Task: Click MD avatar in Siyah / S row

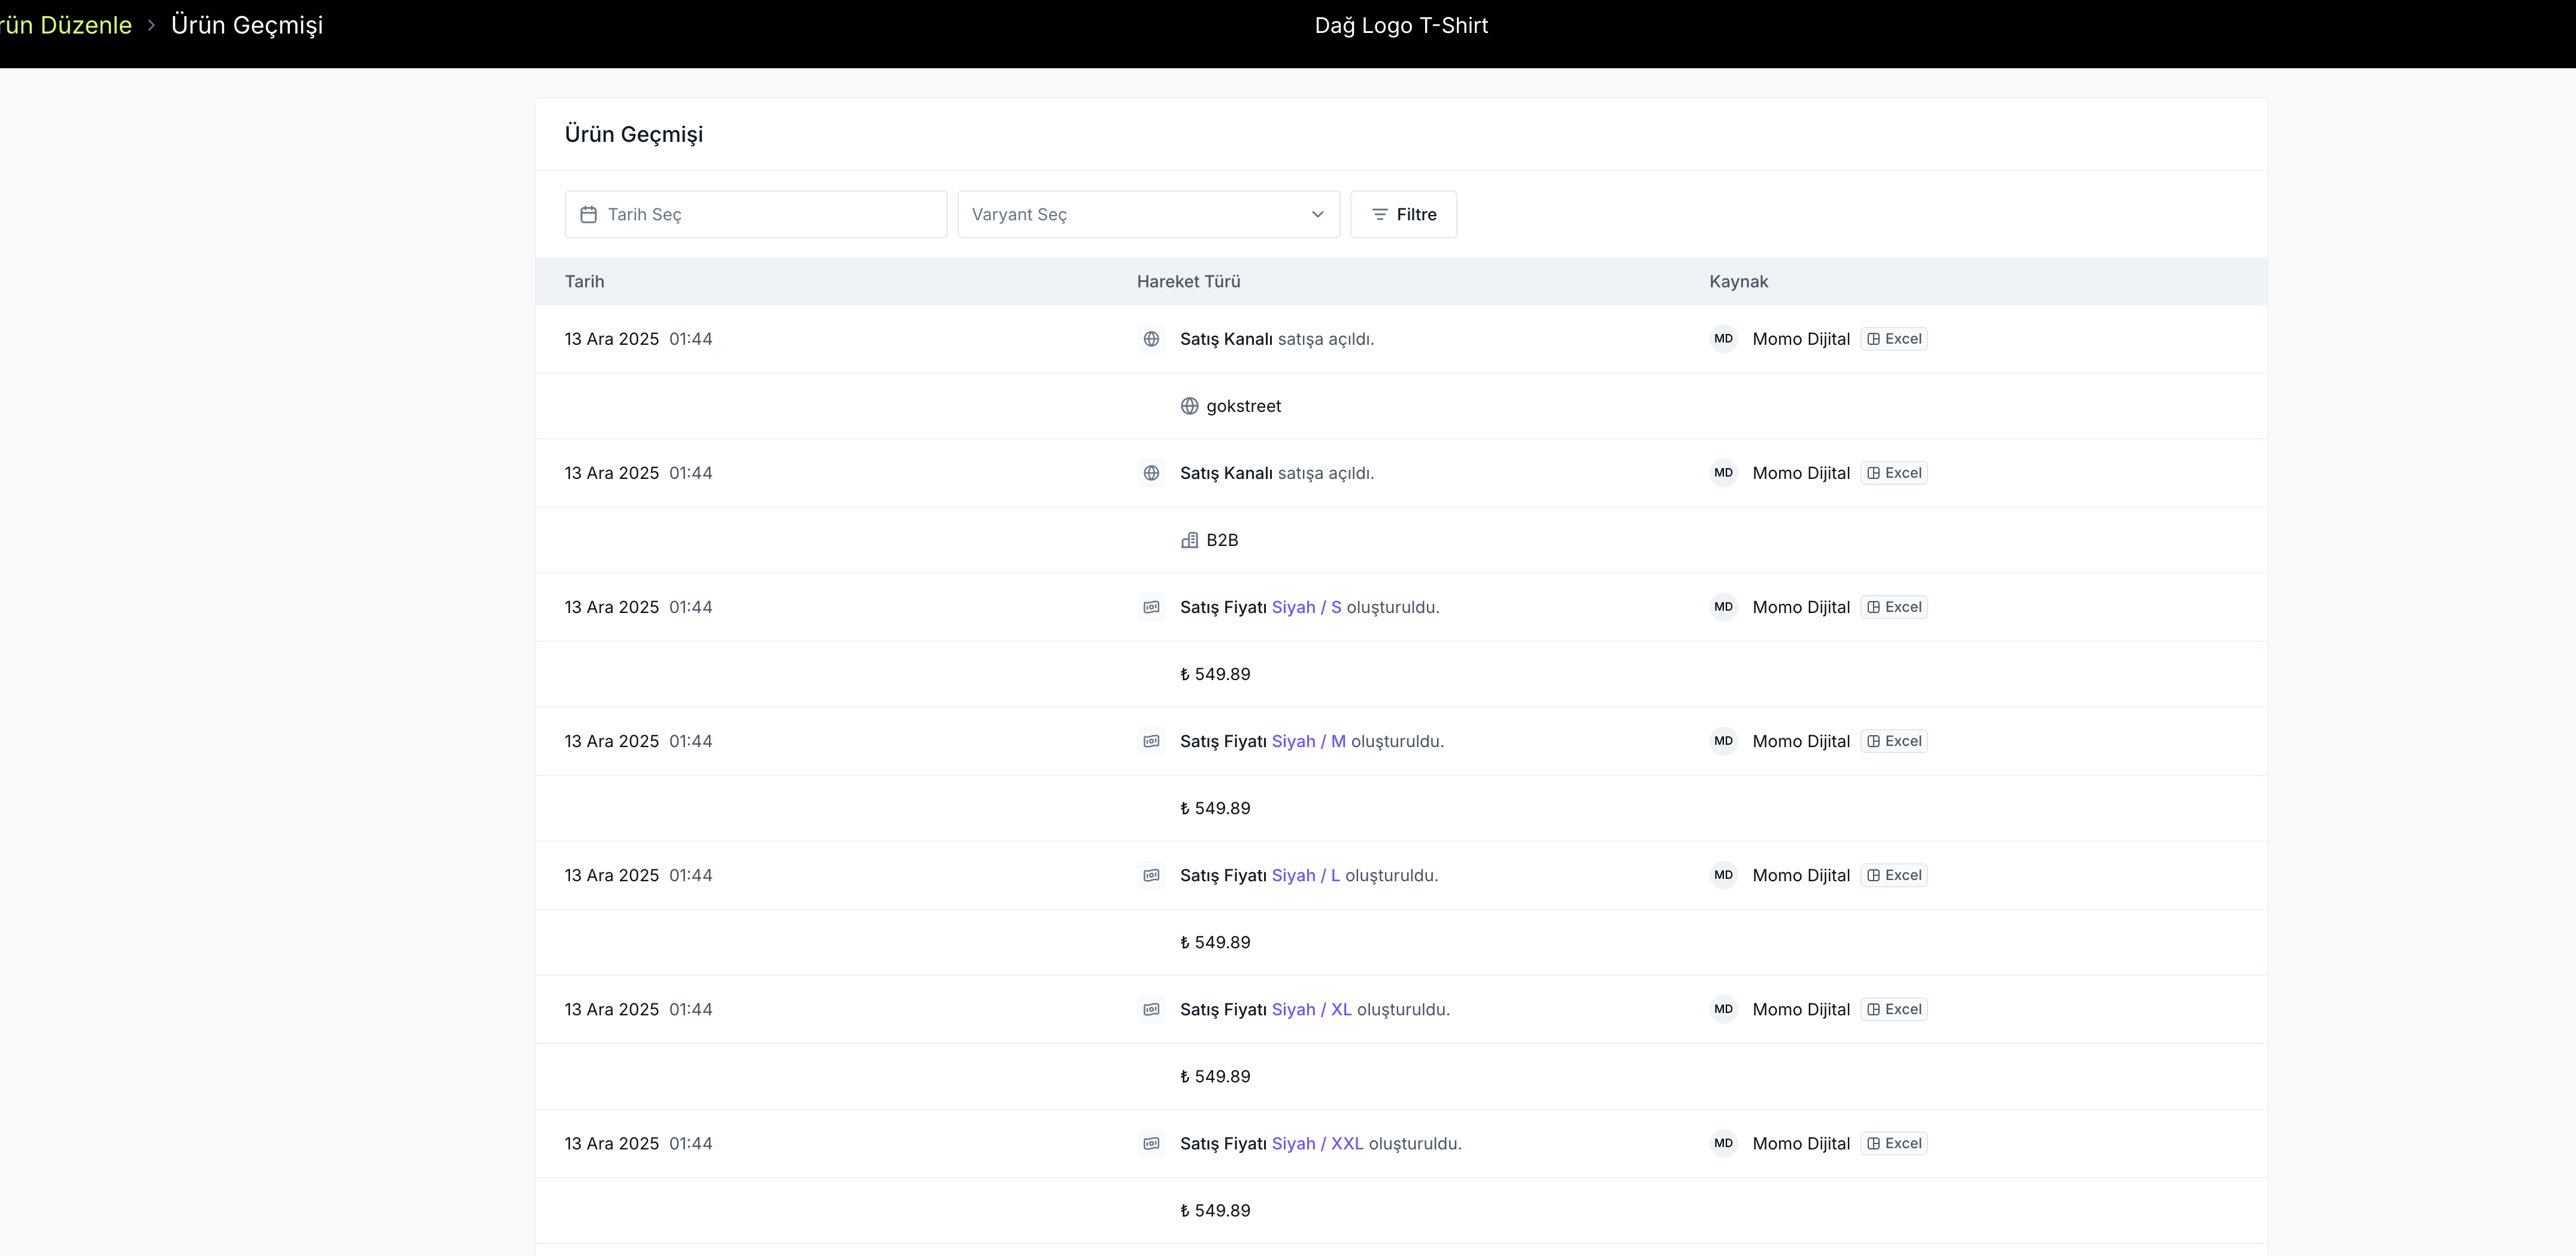Action: (1723, 607)
